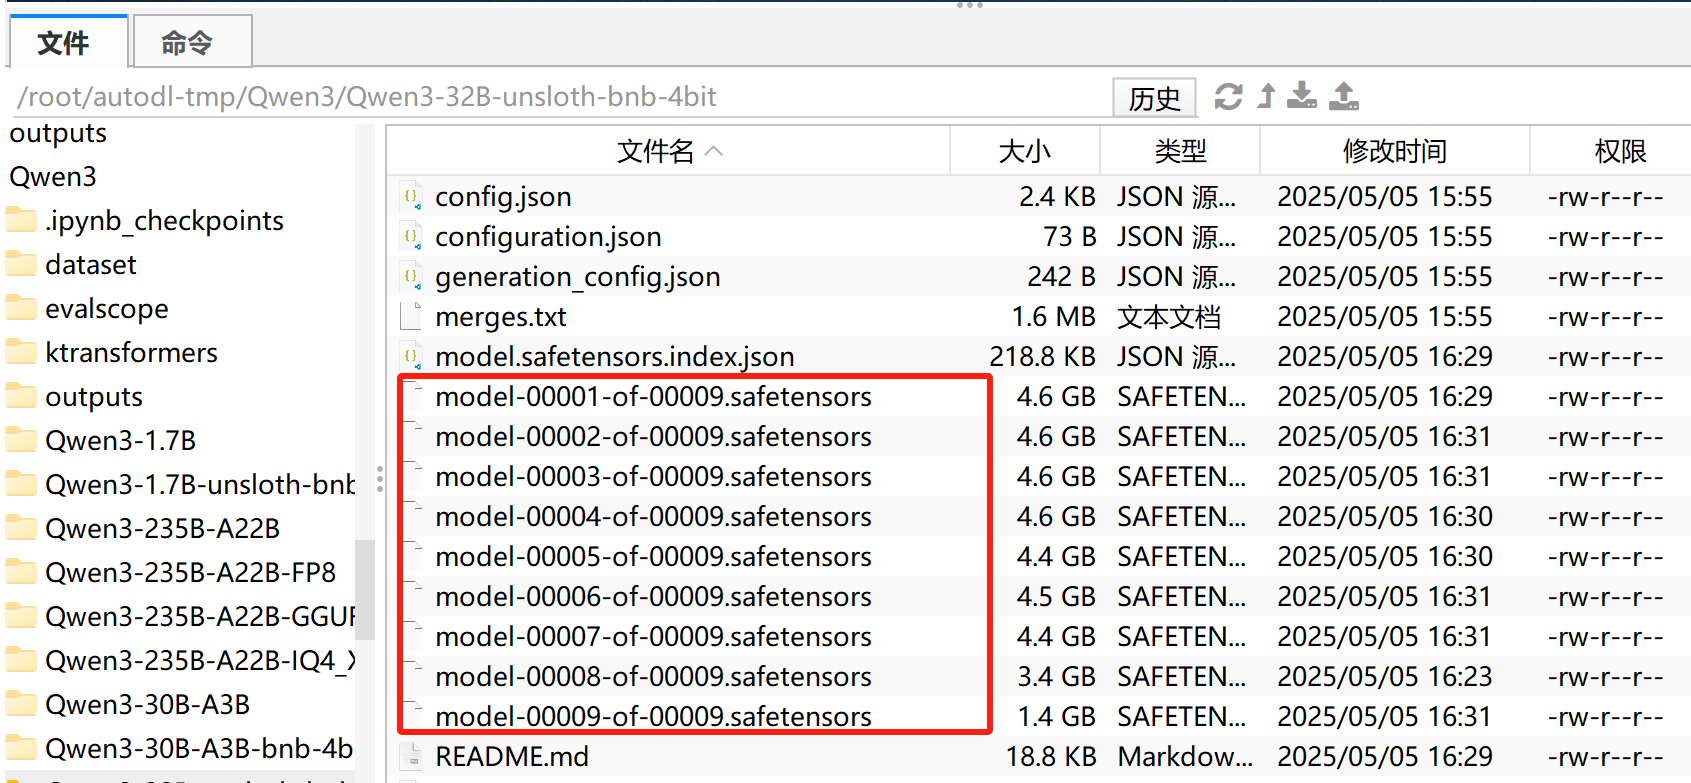The height and width of the screenshot is (783, 1691).
Task: Click the Qwen3-1.7B-unsloth-bnb folder icon
Action: coord(21,484)
